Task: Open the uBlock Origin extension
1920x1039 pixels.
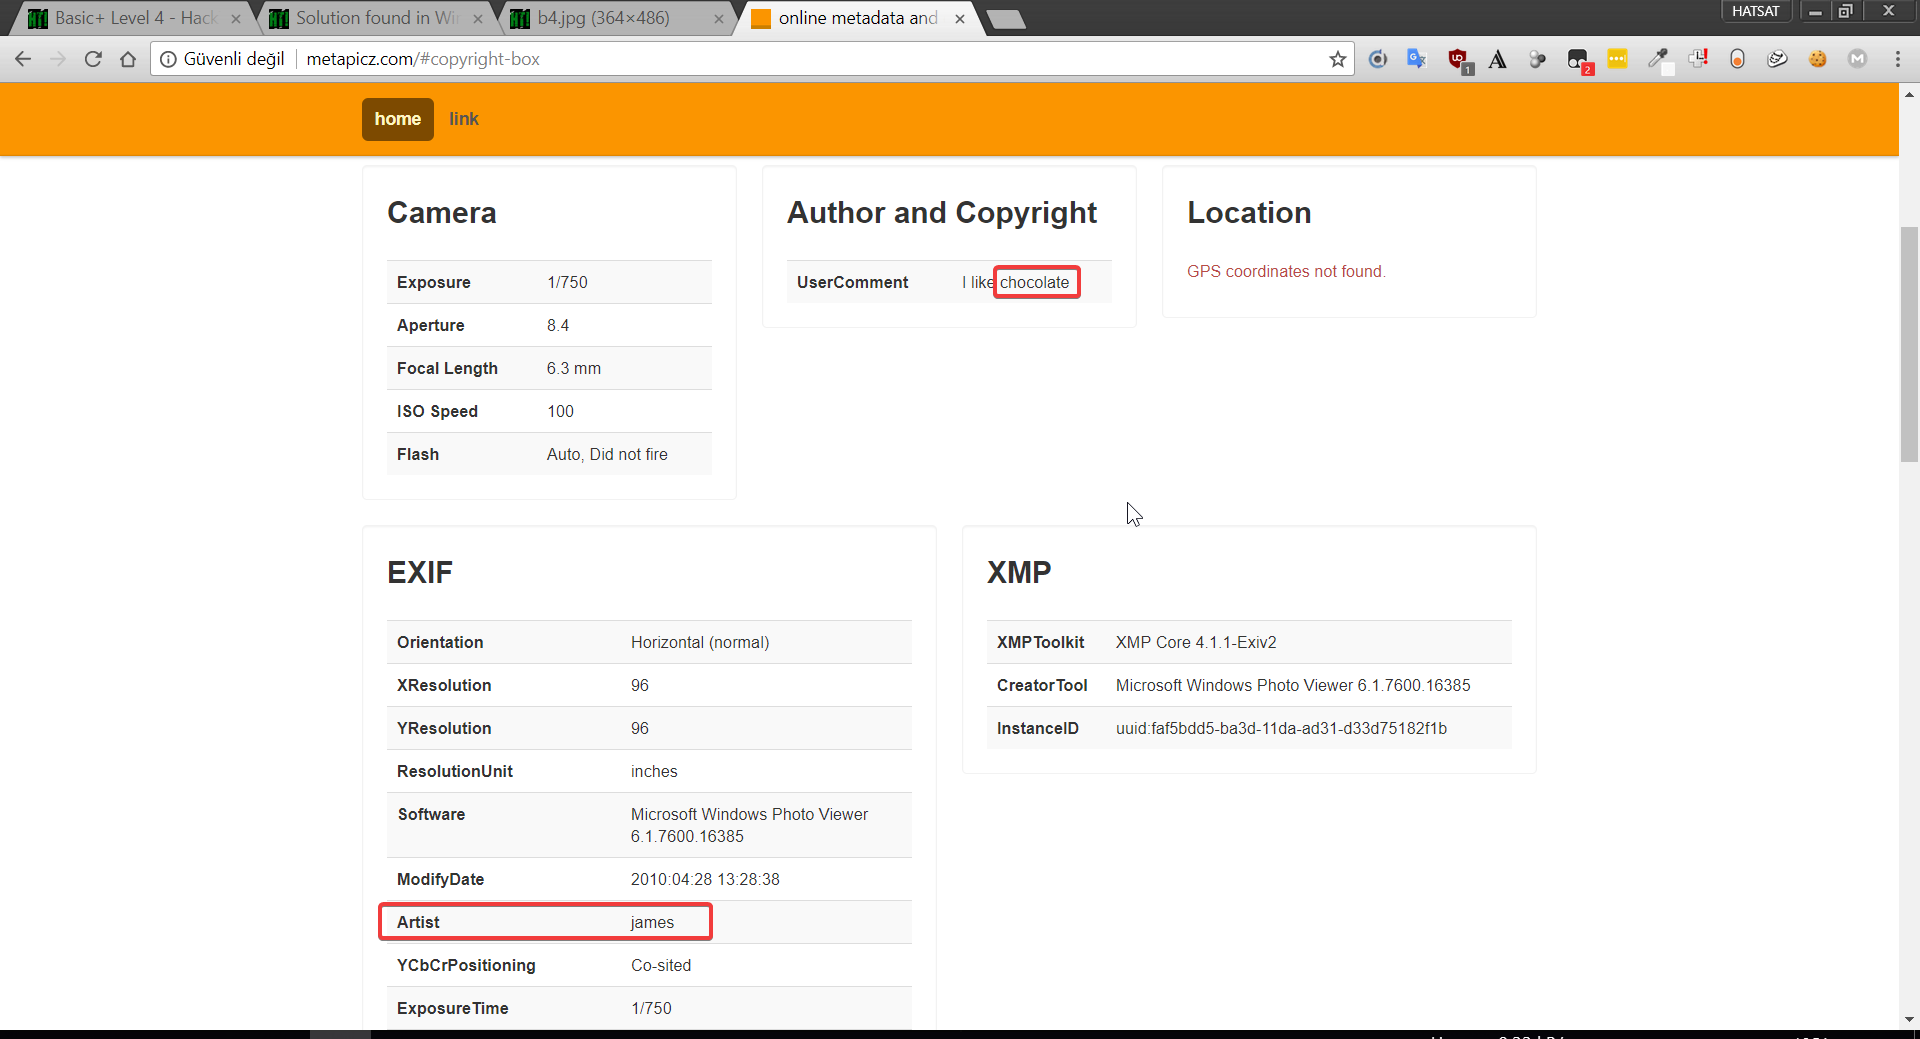Action: pyautogui.click(x=1458, y=60)
